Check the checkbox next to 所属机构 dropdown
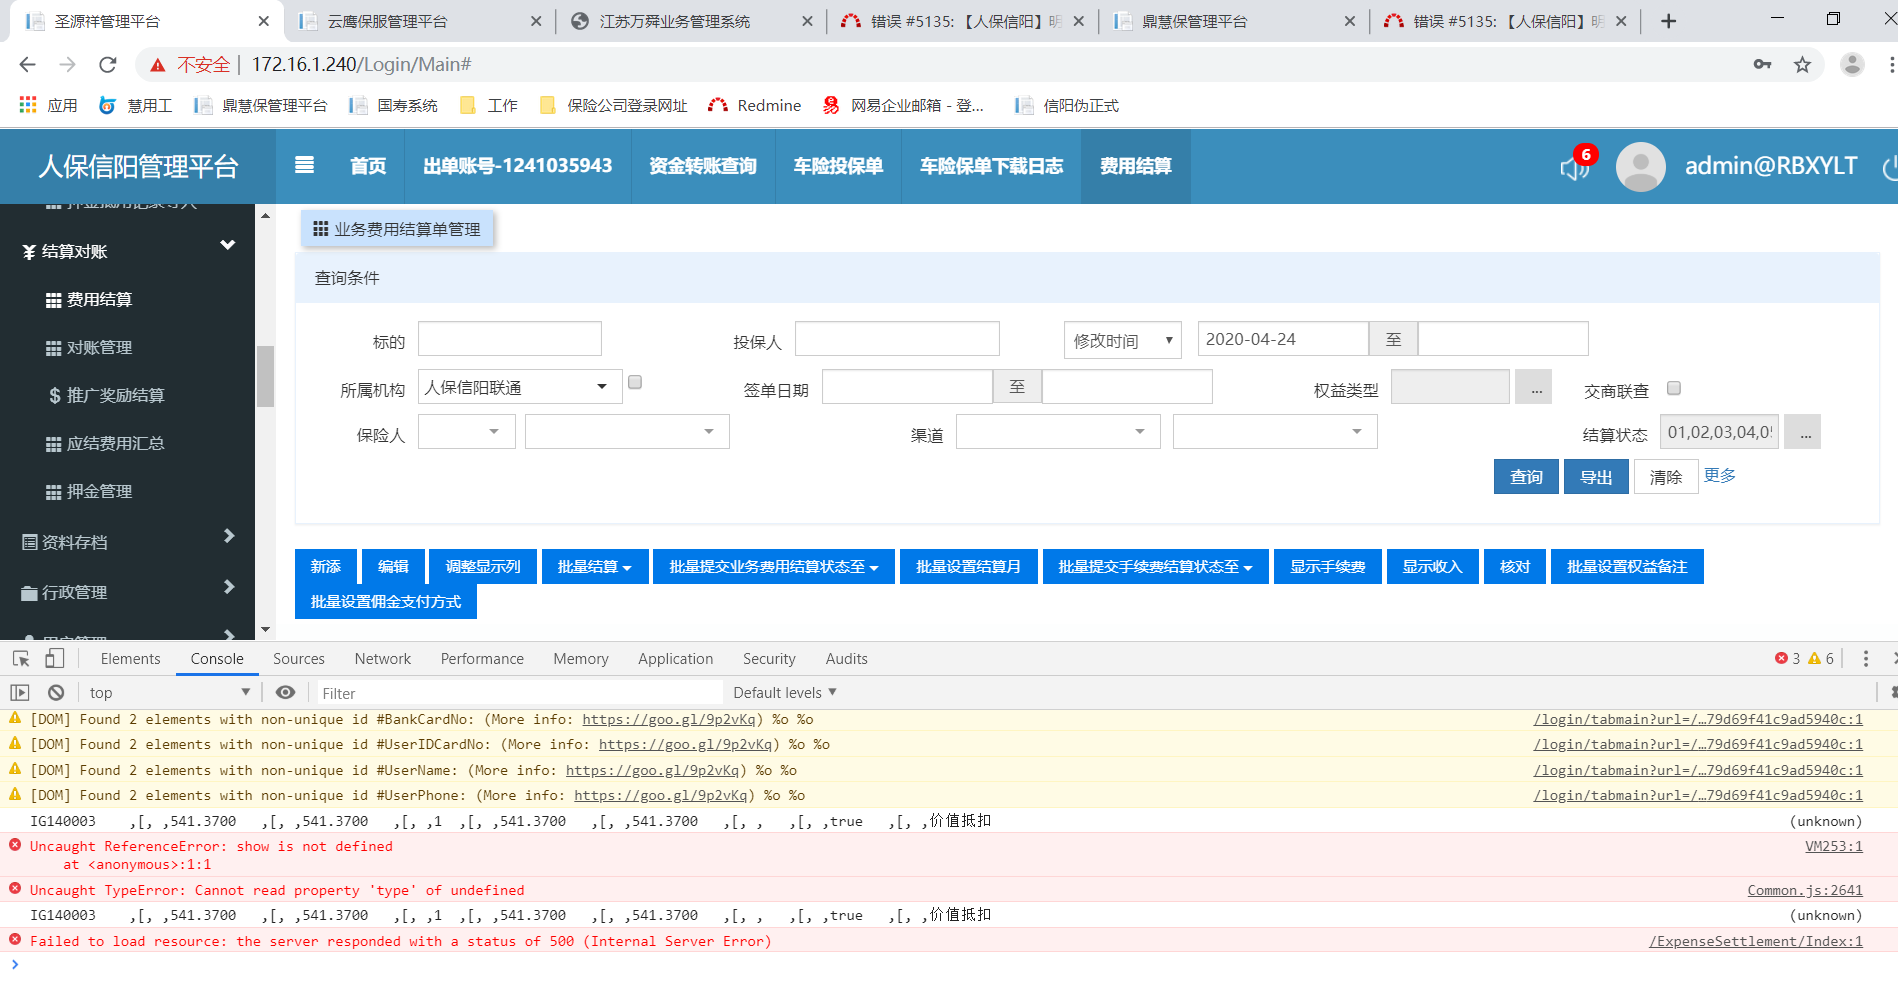Screen dimensions: 1898x995 tap(635, 382)
